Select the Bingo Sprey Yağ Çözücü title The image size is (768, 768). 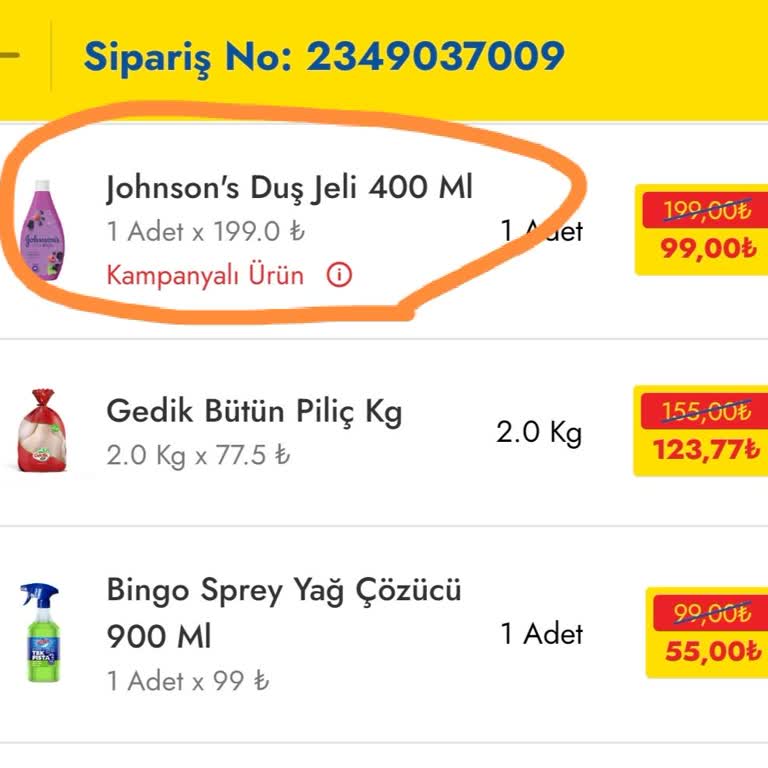click(x=284, y=591)
